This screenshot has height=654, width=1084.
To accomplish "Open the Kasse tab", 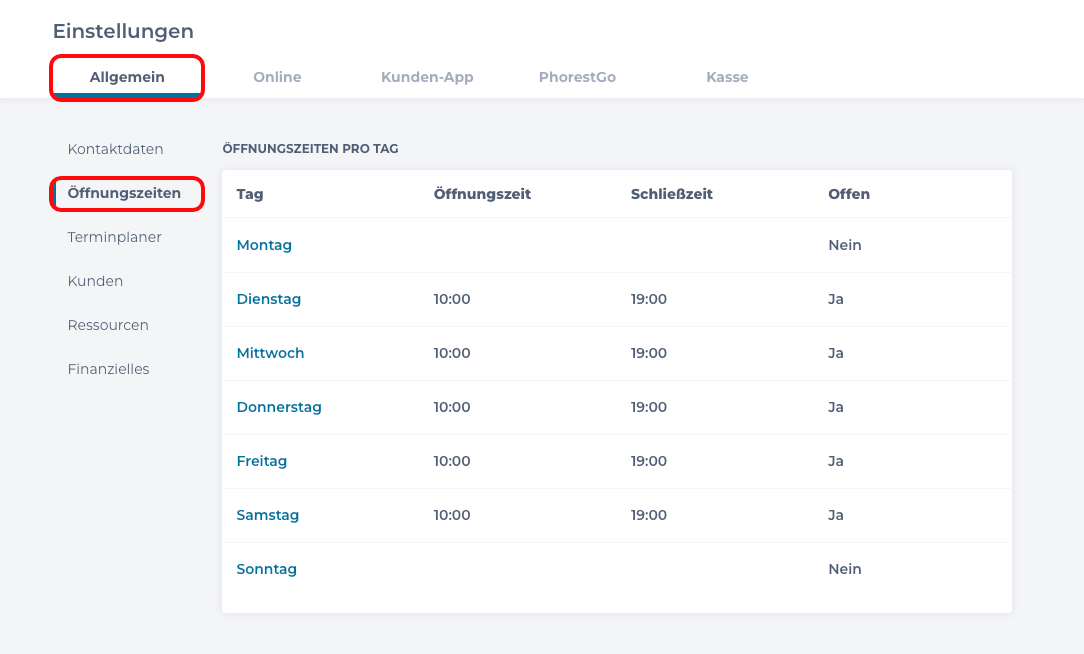I will [x=727, y=77].
